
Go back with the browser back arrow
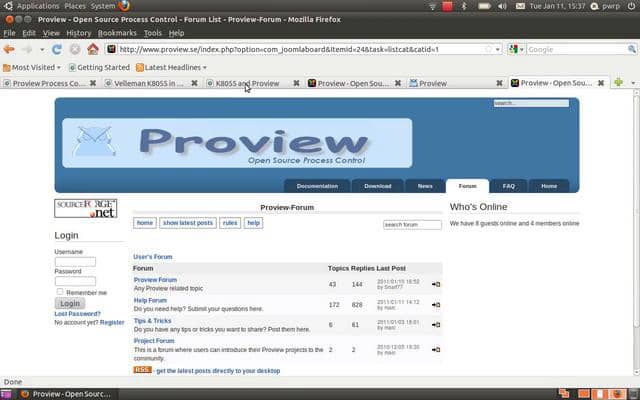tap(9, 49)
